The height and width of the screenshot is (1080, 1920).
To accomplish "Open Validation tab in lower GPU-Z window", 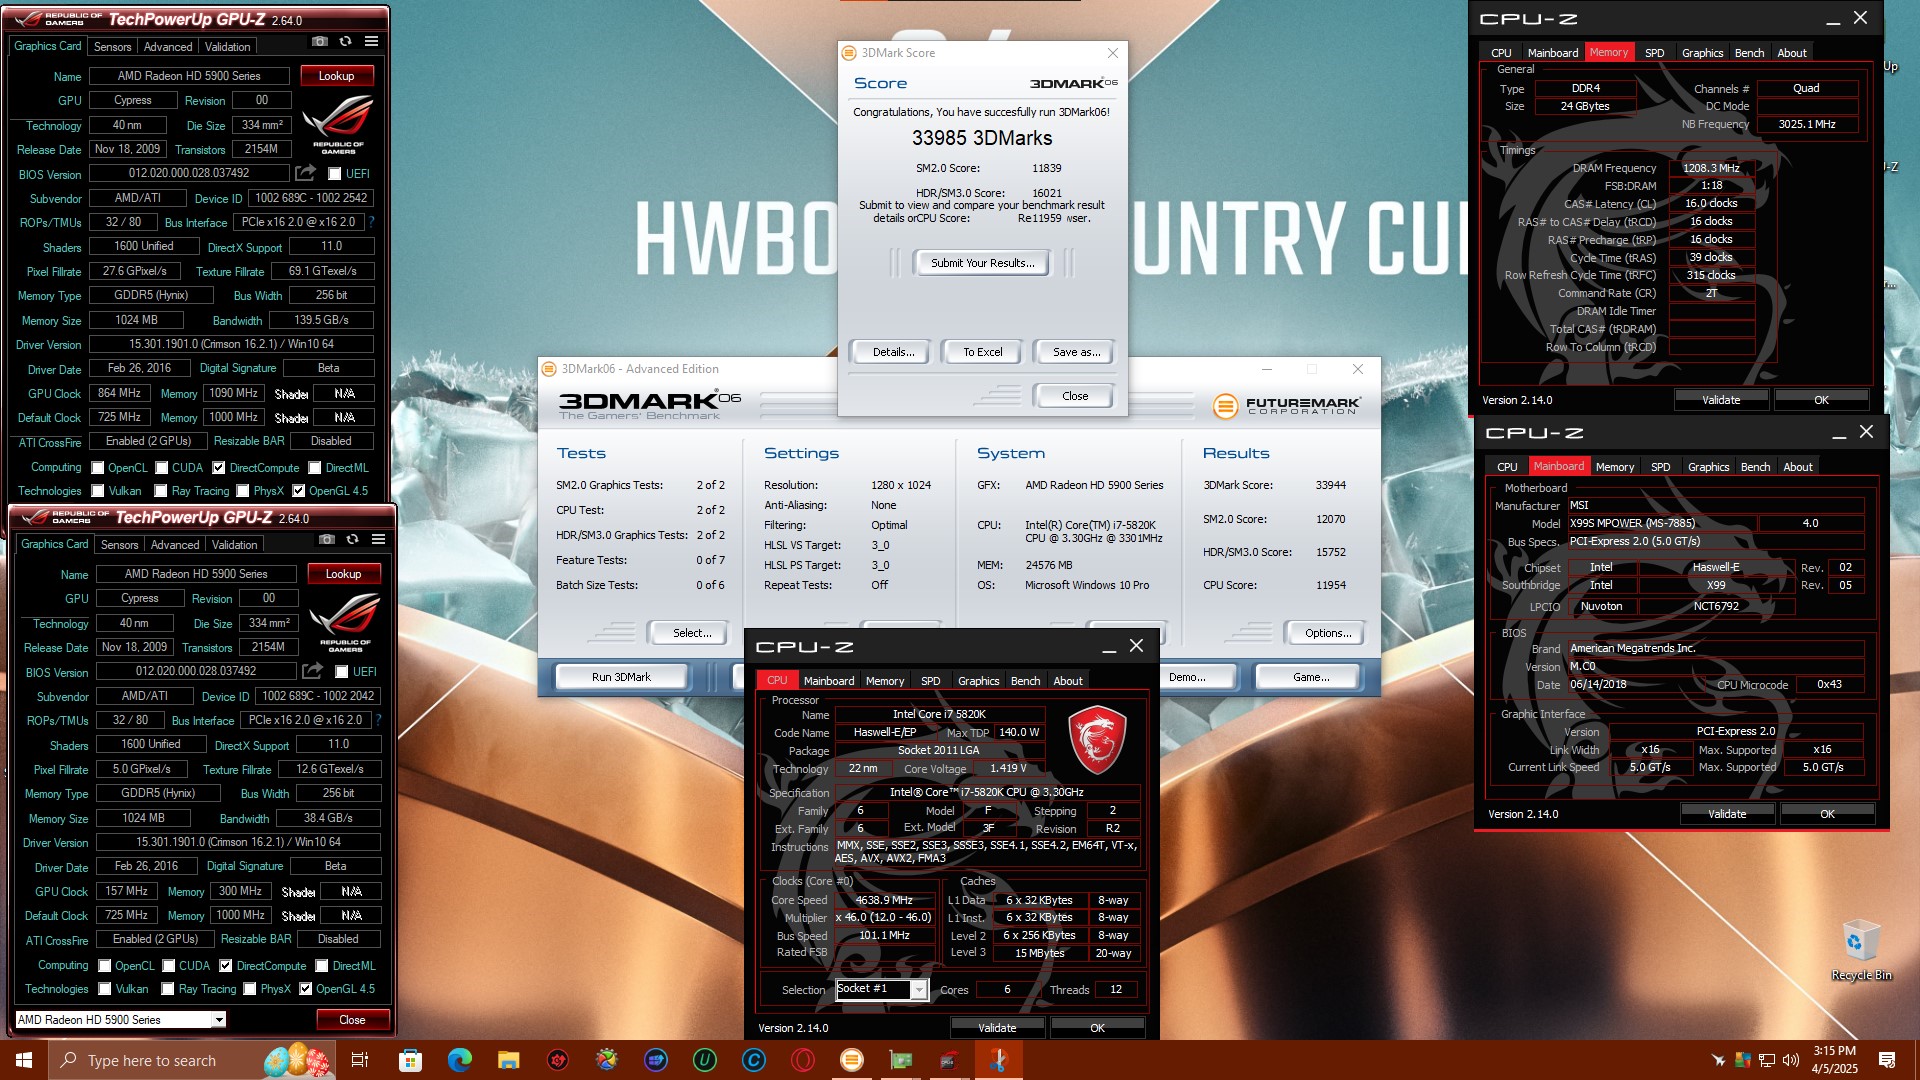I will (235, 545).
